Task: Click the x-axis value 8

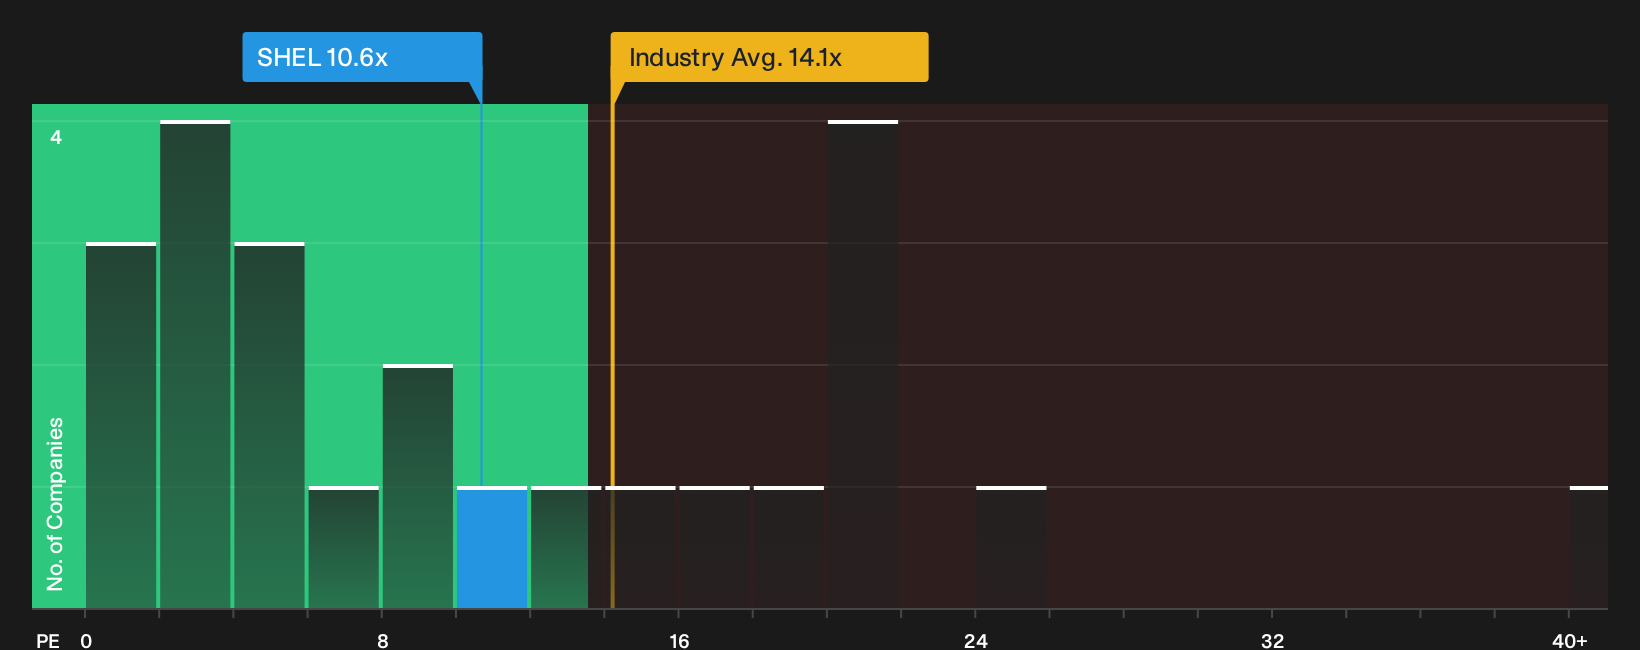Action: (x=383, y=640)
